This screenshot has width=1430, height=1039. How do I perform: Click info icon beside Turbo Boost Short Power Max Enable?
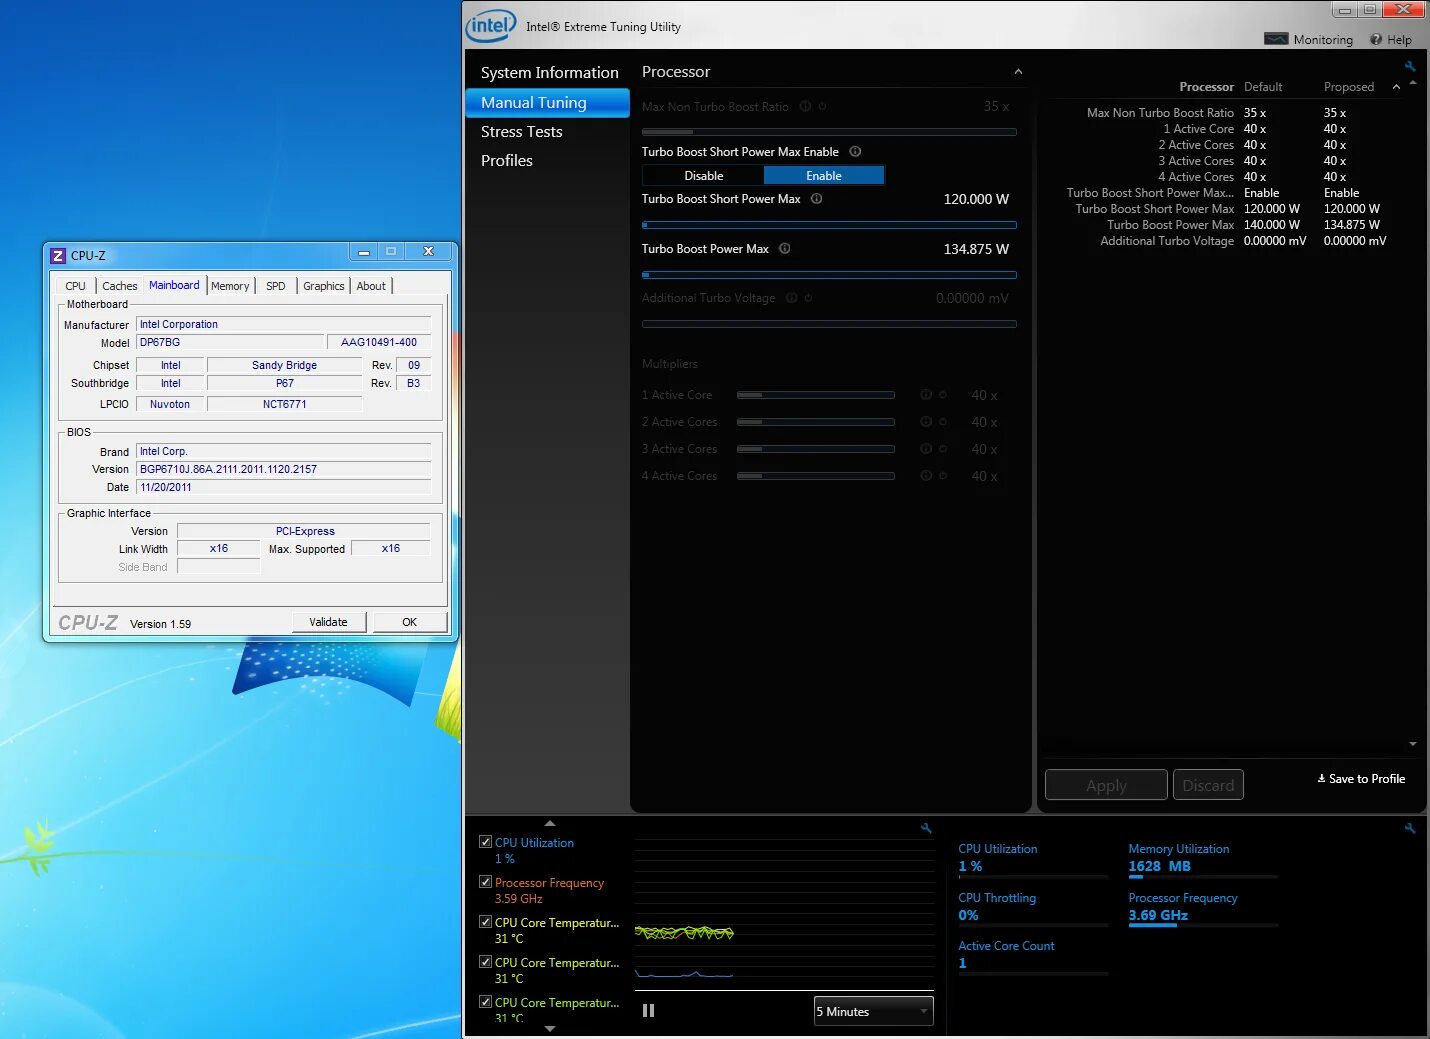pyautogui.click(x=855, y=152)
